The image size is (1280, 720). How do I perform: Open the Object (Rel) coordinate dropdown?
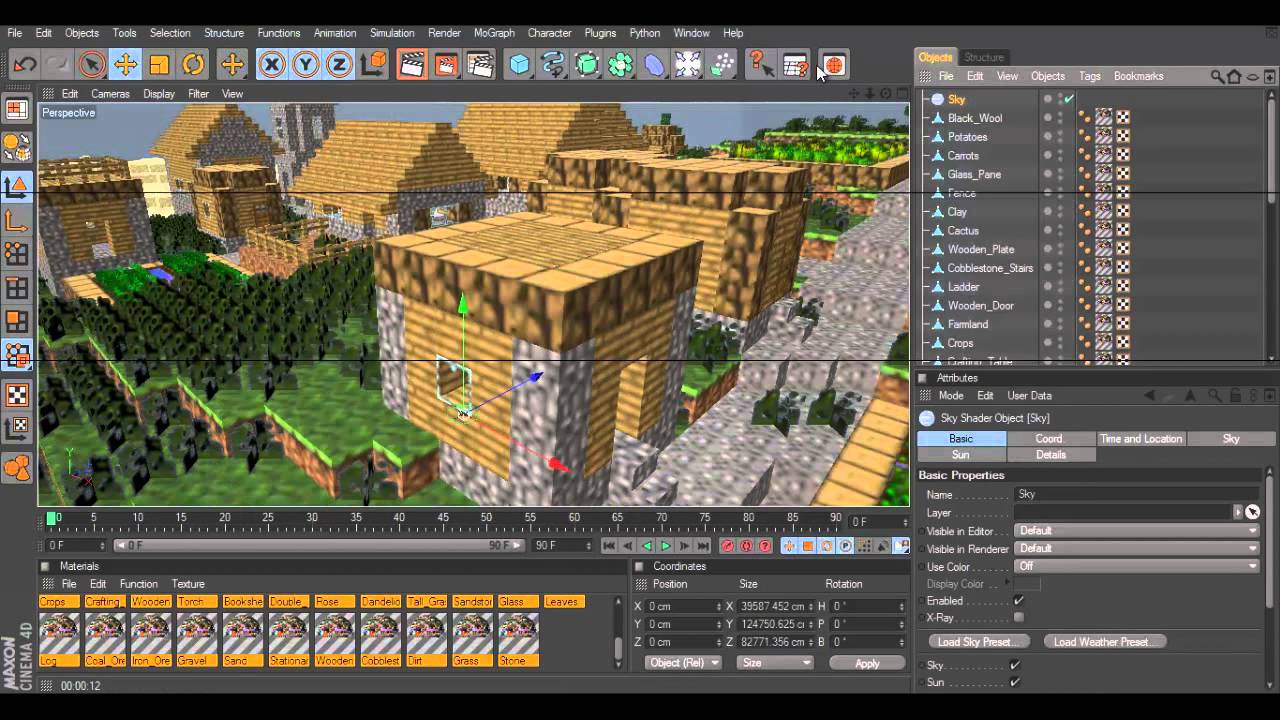pos(684,663)
